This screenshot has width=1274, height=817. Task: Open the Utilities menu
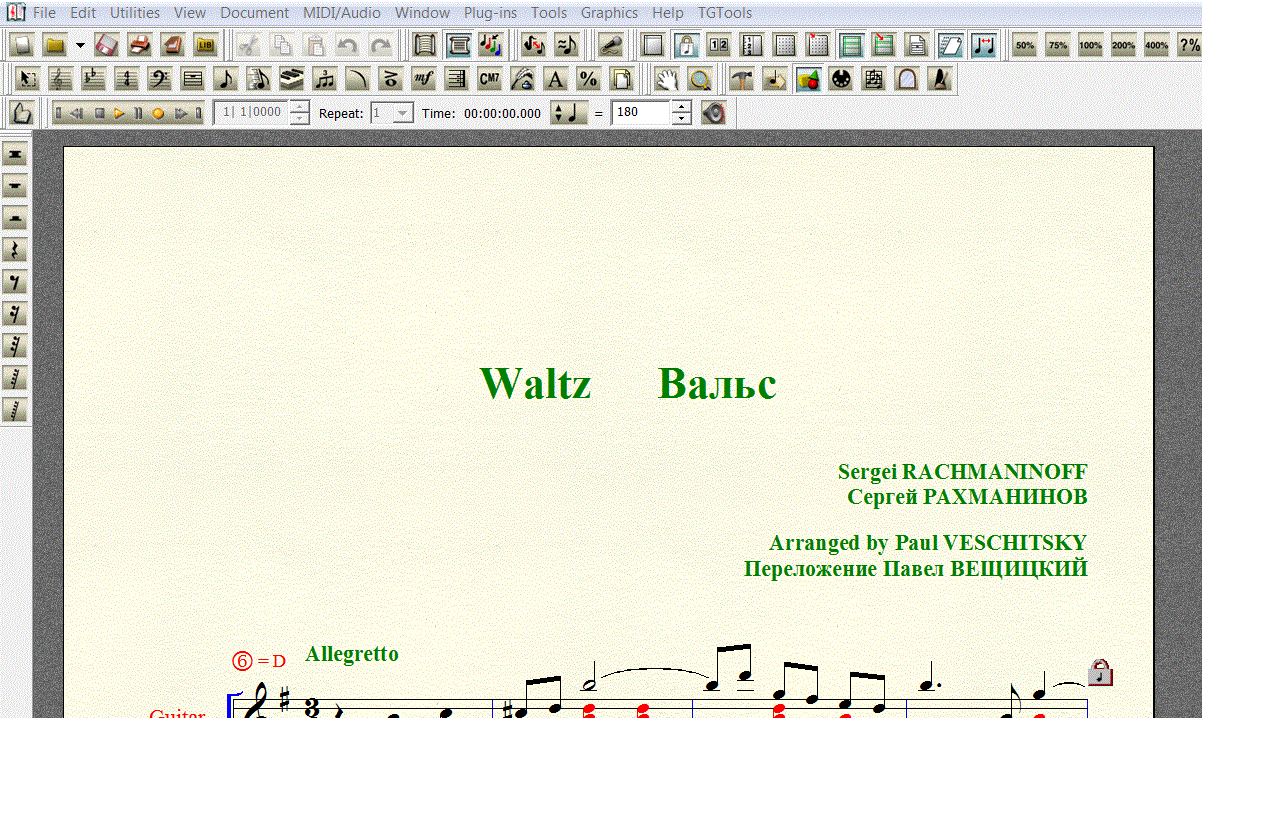[135, 13]
